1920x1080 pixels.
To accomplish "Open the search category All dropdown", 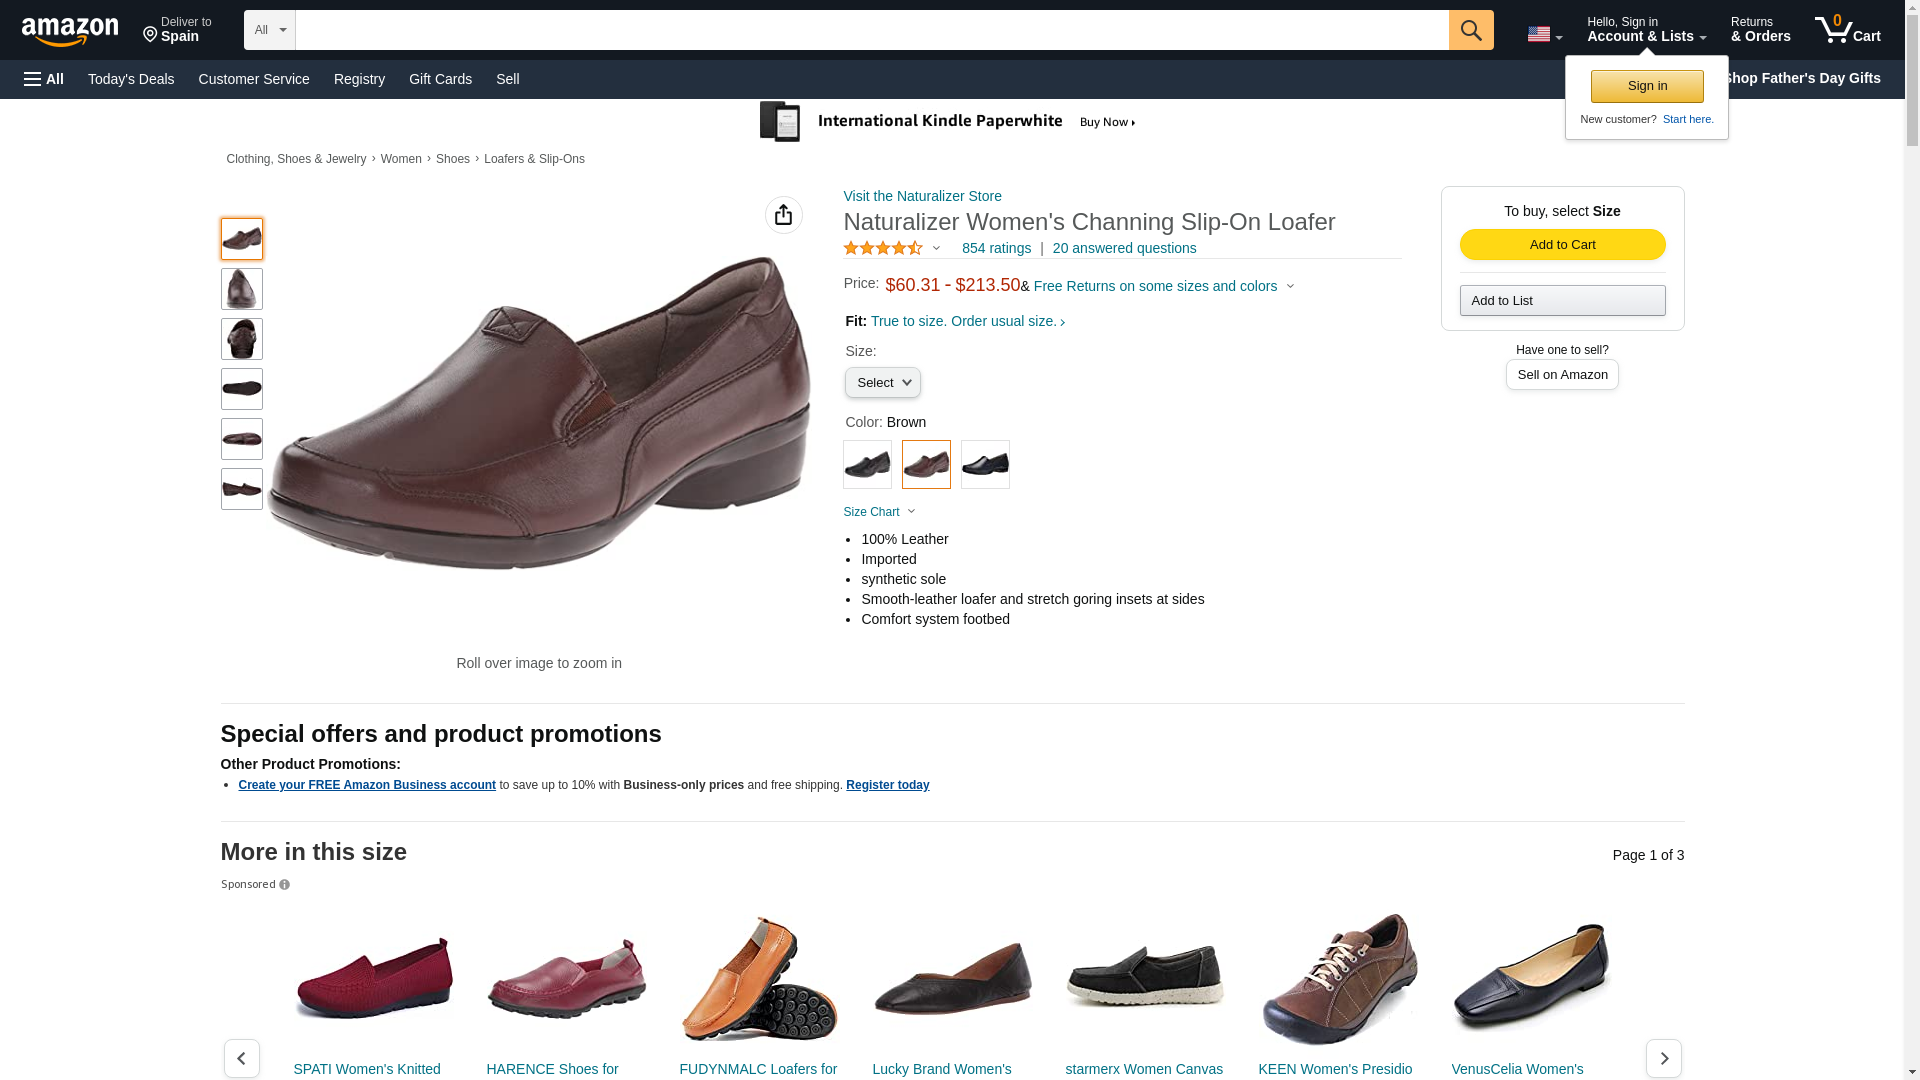I will click(269, 30).
